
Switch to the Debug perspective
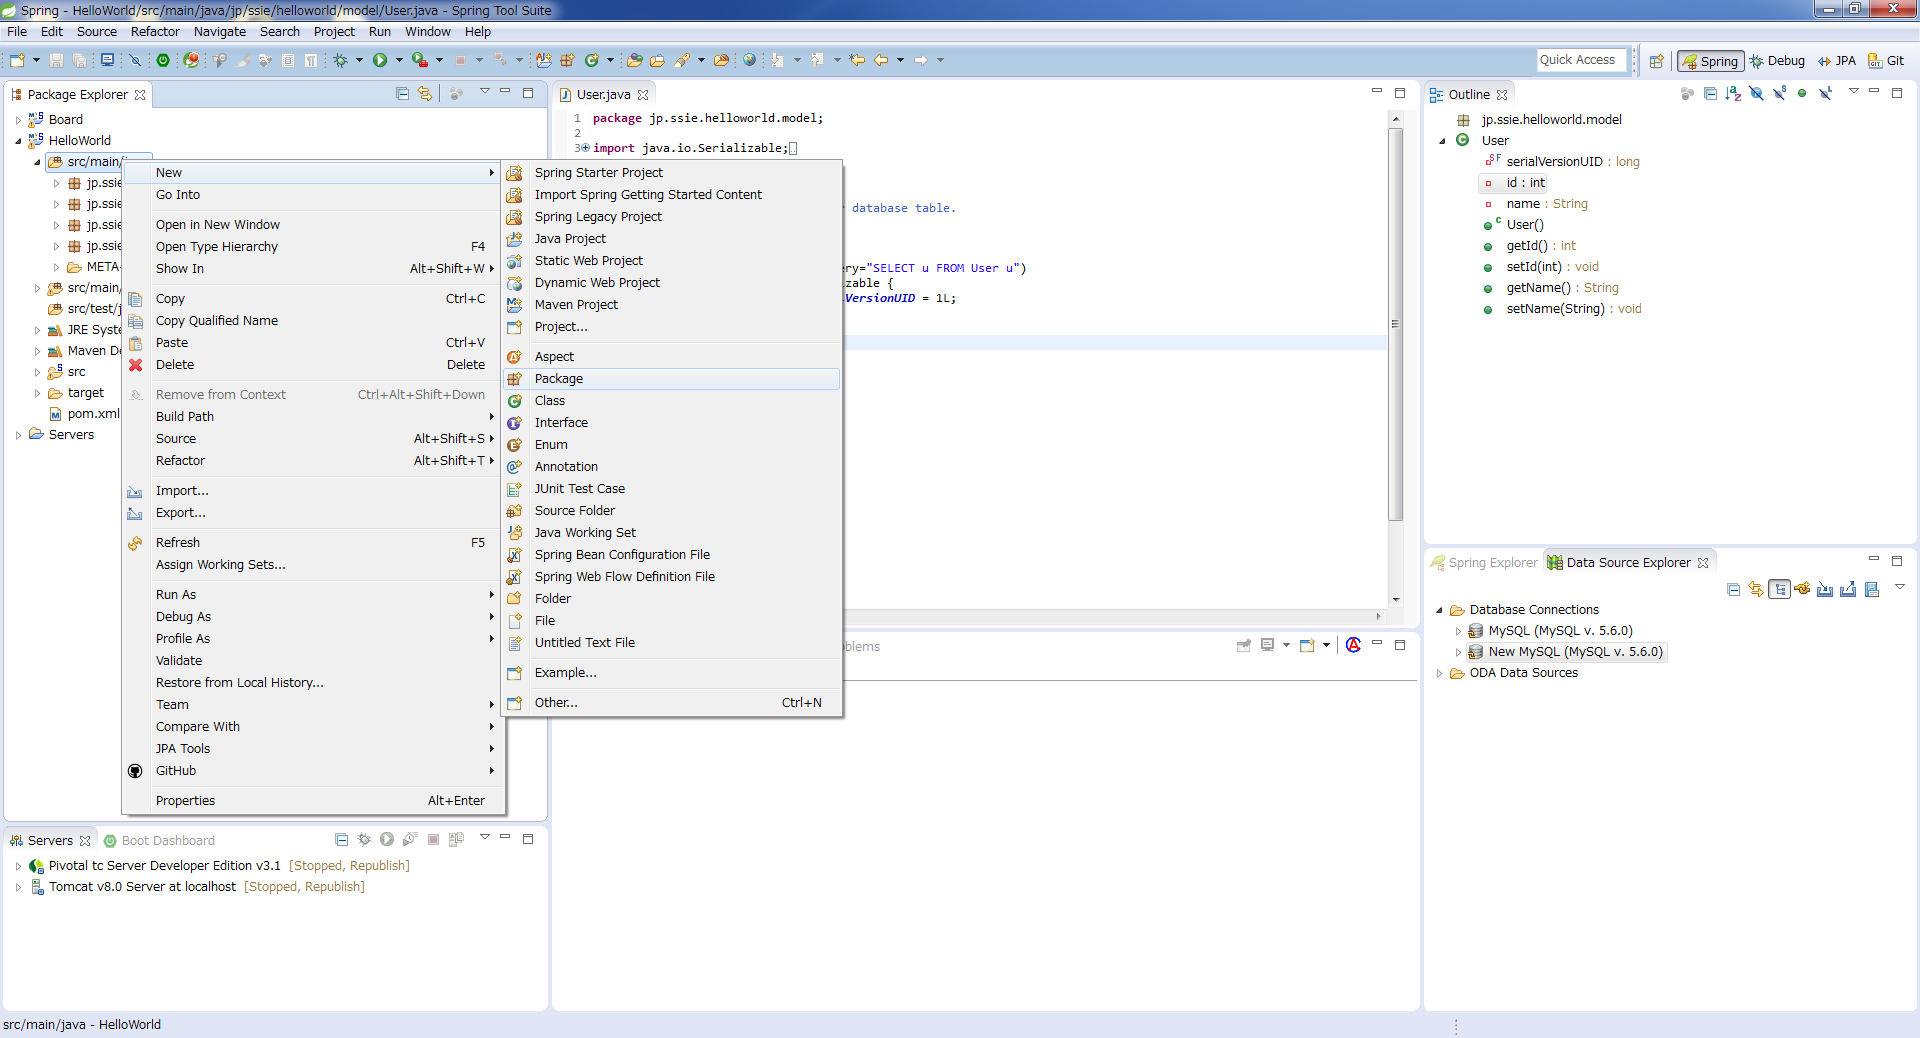pyautogui.click(x=1777, y=61)
